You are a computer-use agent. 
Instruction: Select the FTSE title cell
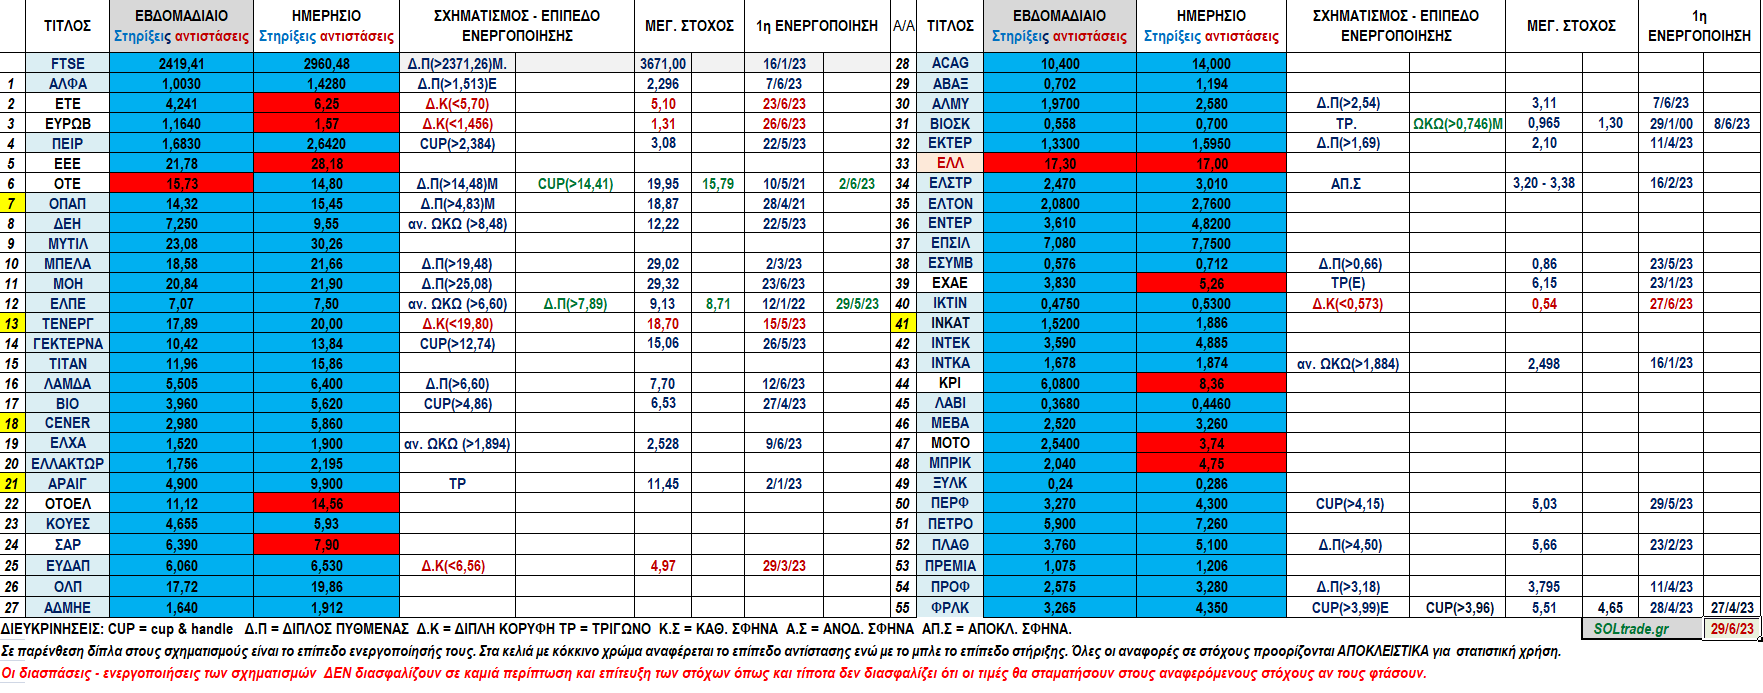tap(67, 63)
